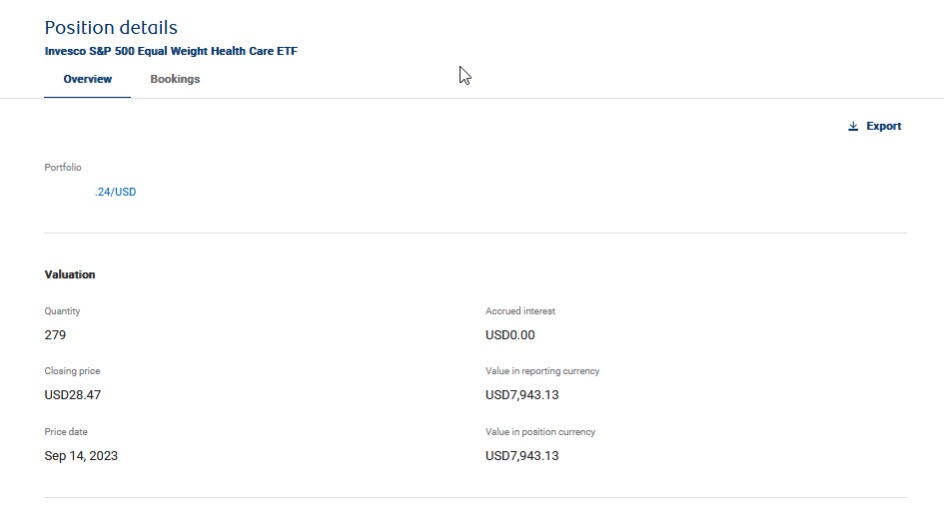The image size is (944, 508).
Task: Click the closing price USD28.47
Action: click(72, 395)
